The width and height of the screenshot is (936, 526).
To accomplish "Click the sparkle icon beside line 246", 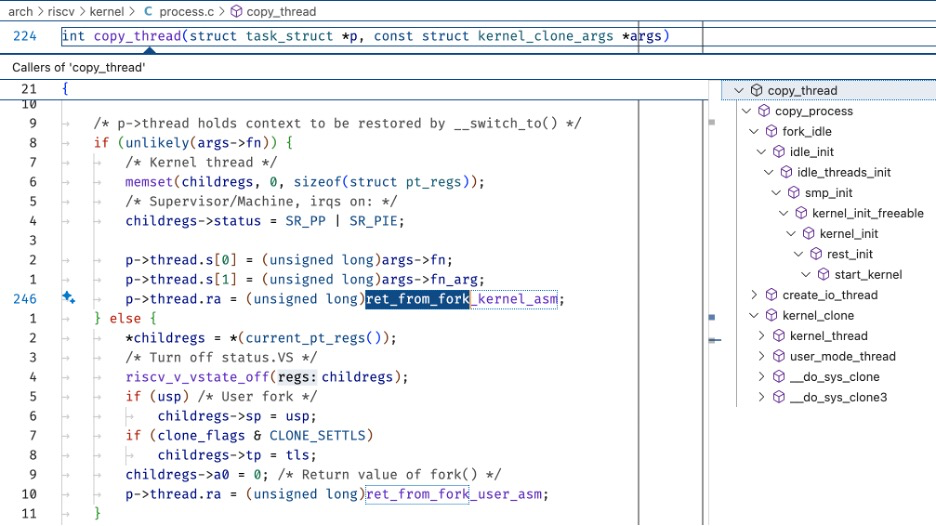I will [x=69, y=298].
